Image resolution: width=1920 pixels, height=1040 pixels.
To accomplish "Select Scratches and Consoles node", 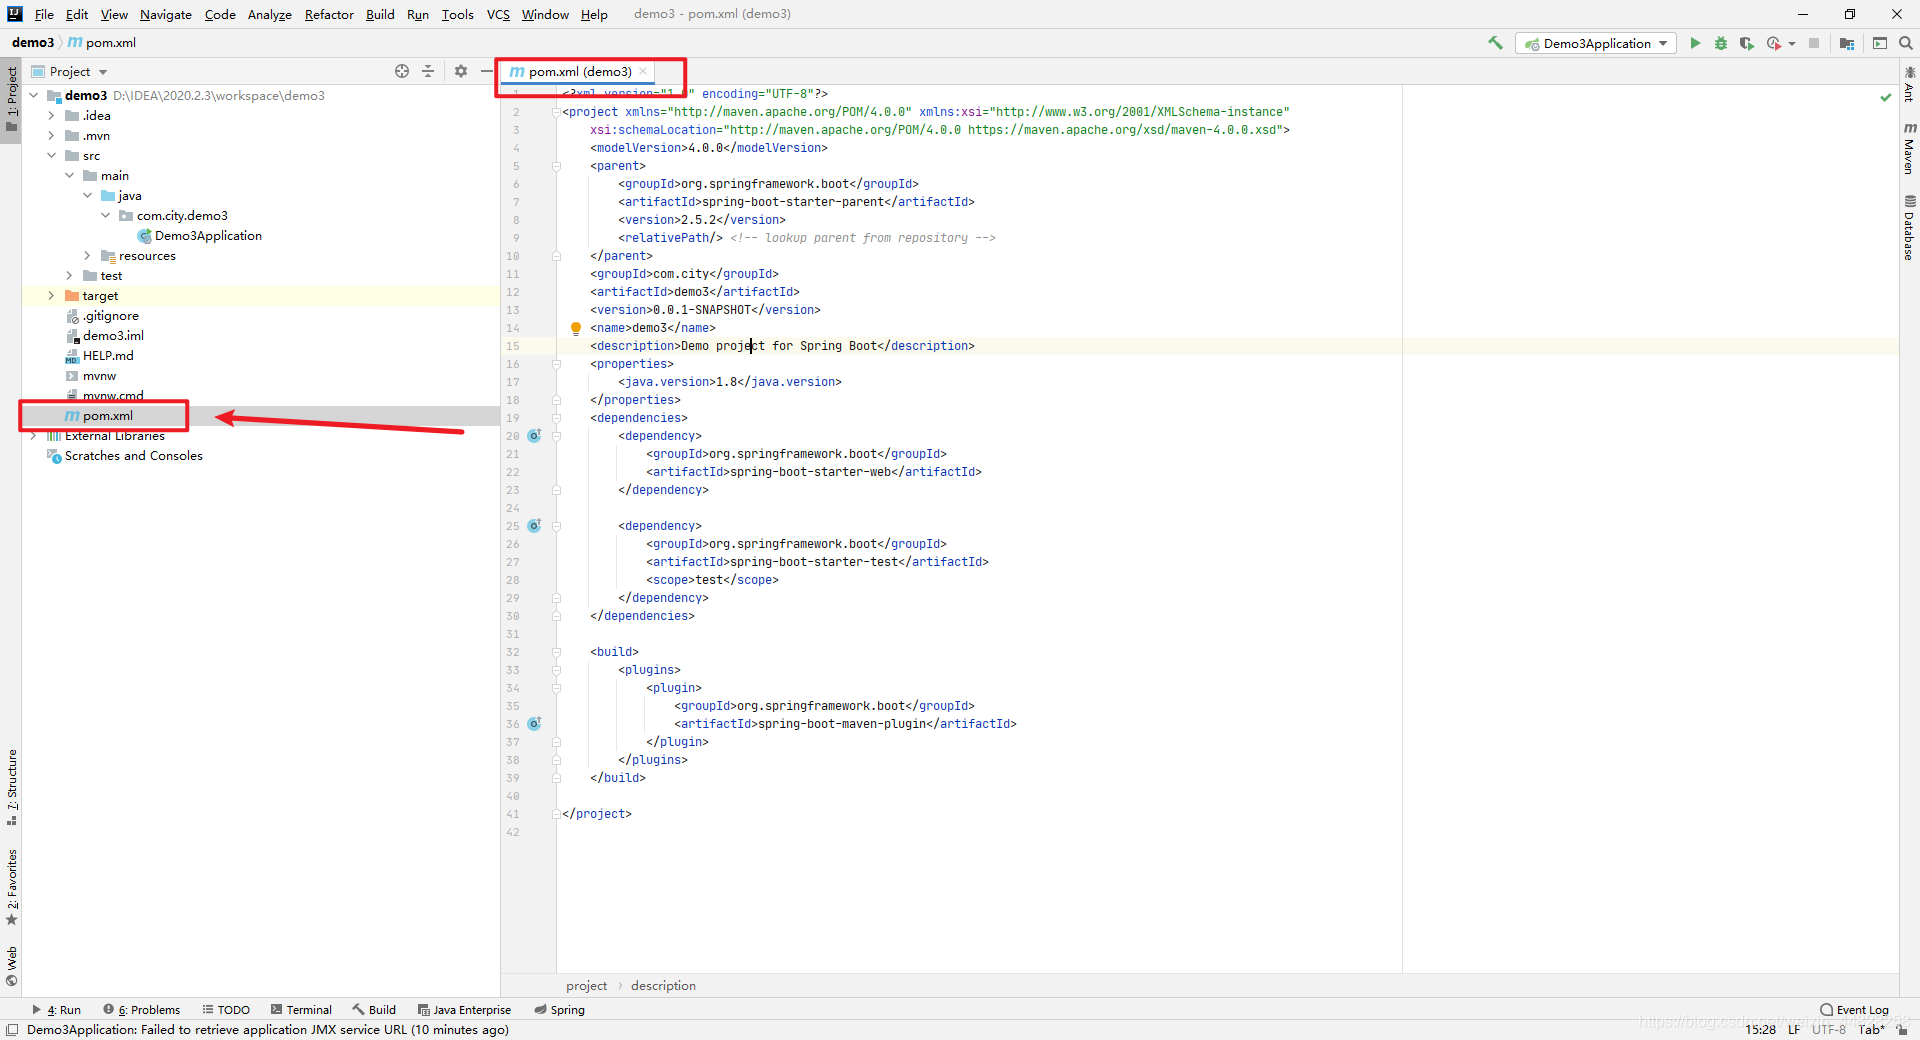I will pos(134,456).
